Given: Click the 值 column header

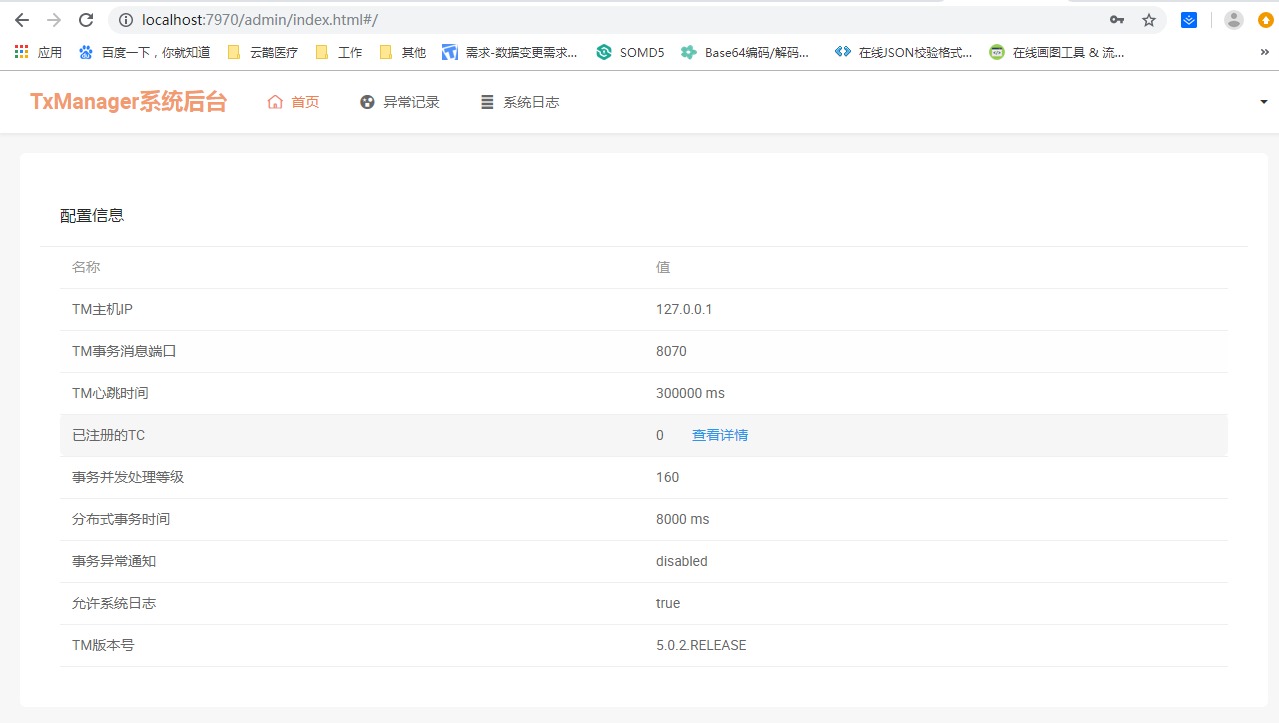Looking at the screenshot, I should tap(663, 267).
